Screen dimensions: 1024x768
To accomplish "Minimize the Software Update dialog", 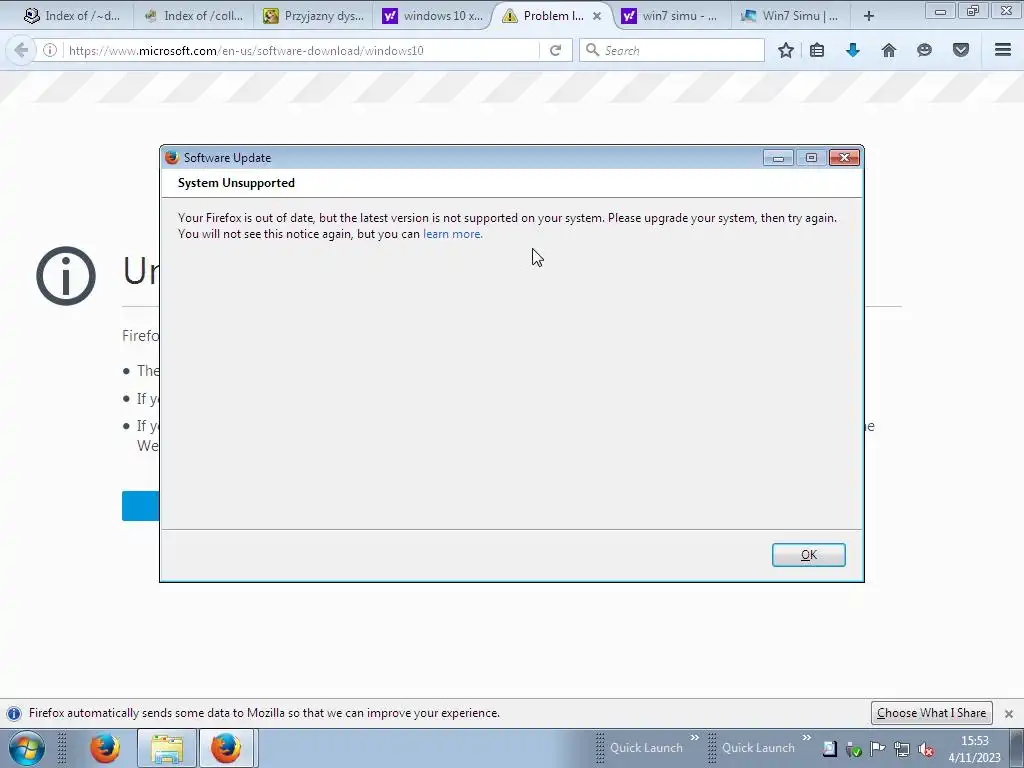I will point(778,157).
